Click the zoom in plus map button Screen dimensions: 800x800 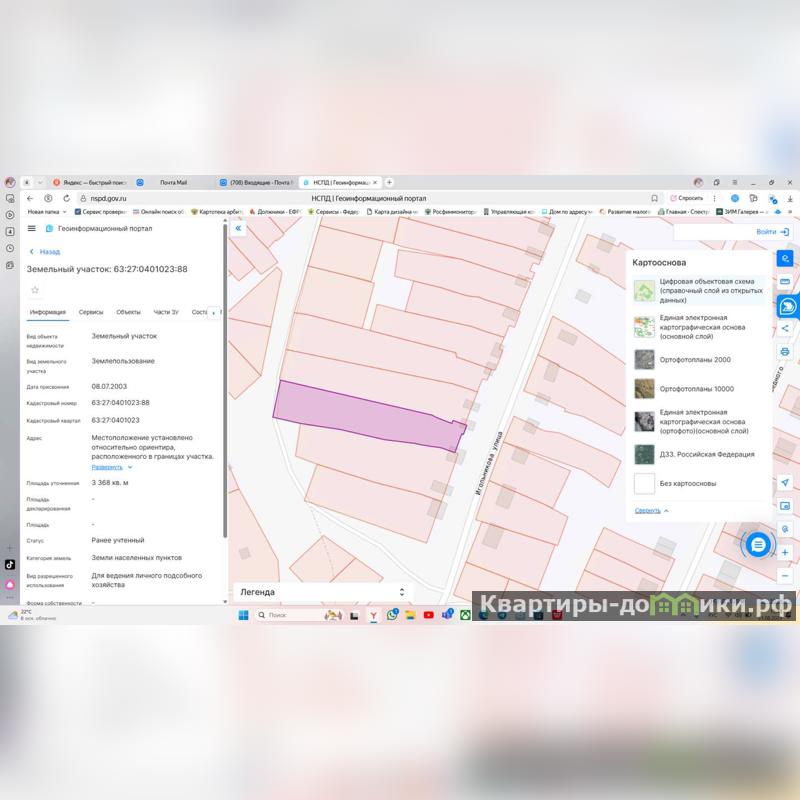pyautogui.click(x=785, y=553)
